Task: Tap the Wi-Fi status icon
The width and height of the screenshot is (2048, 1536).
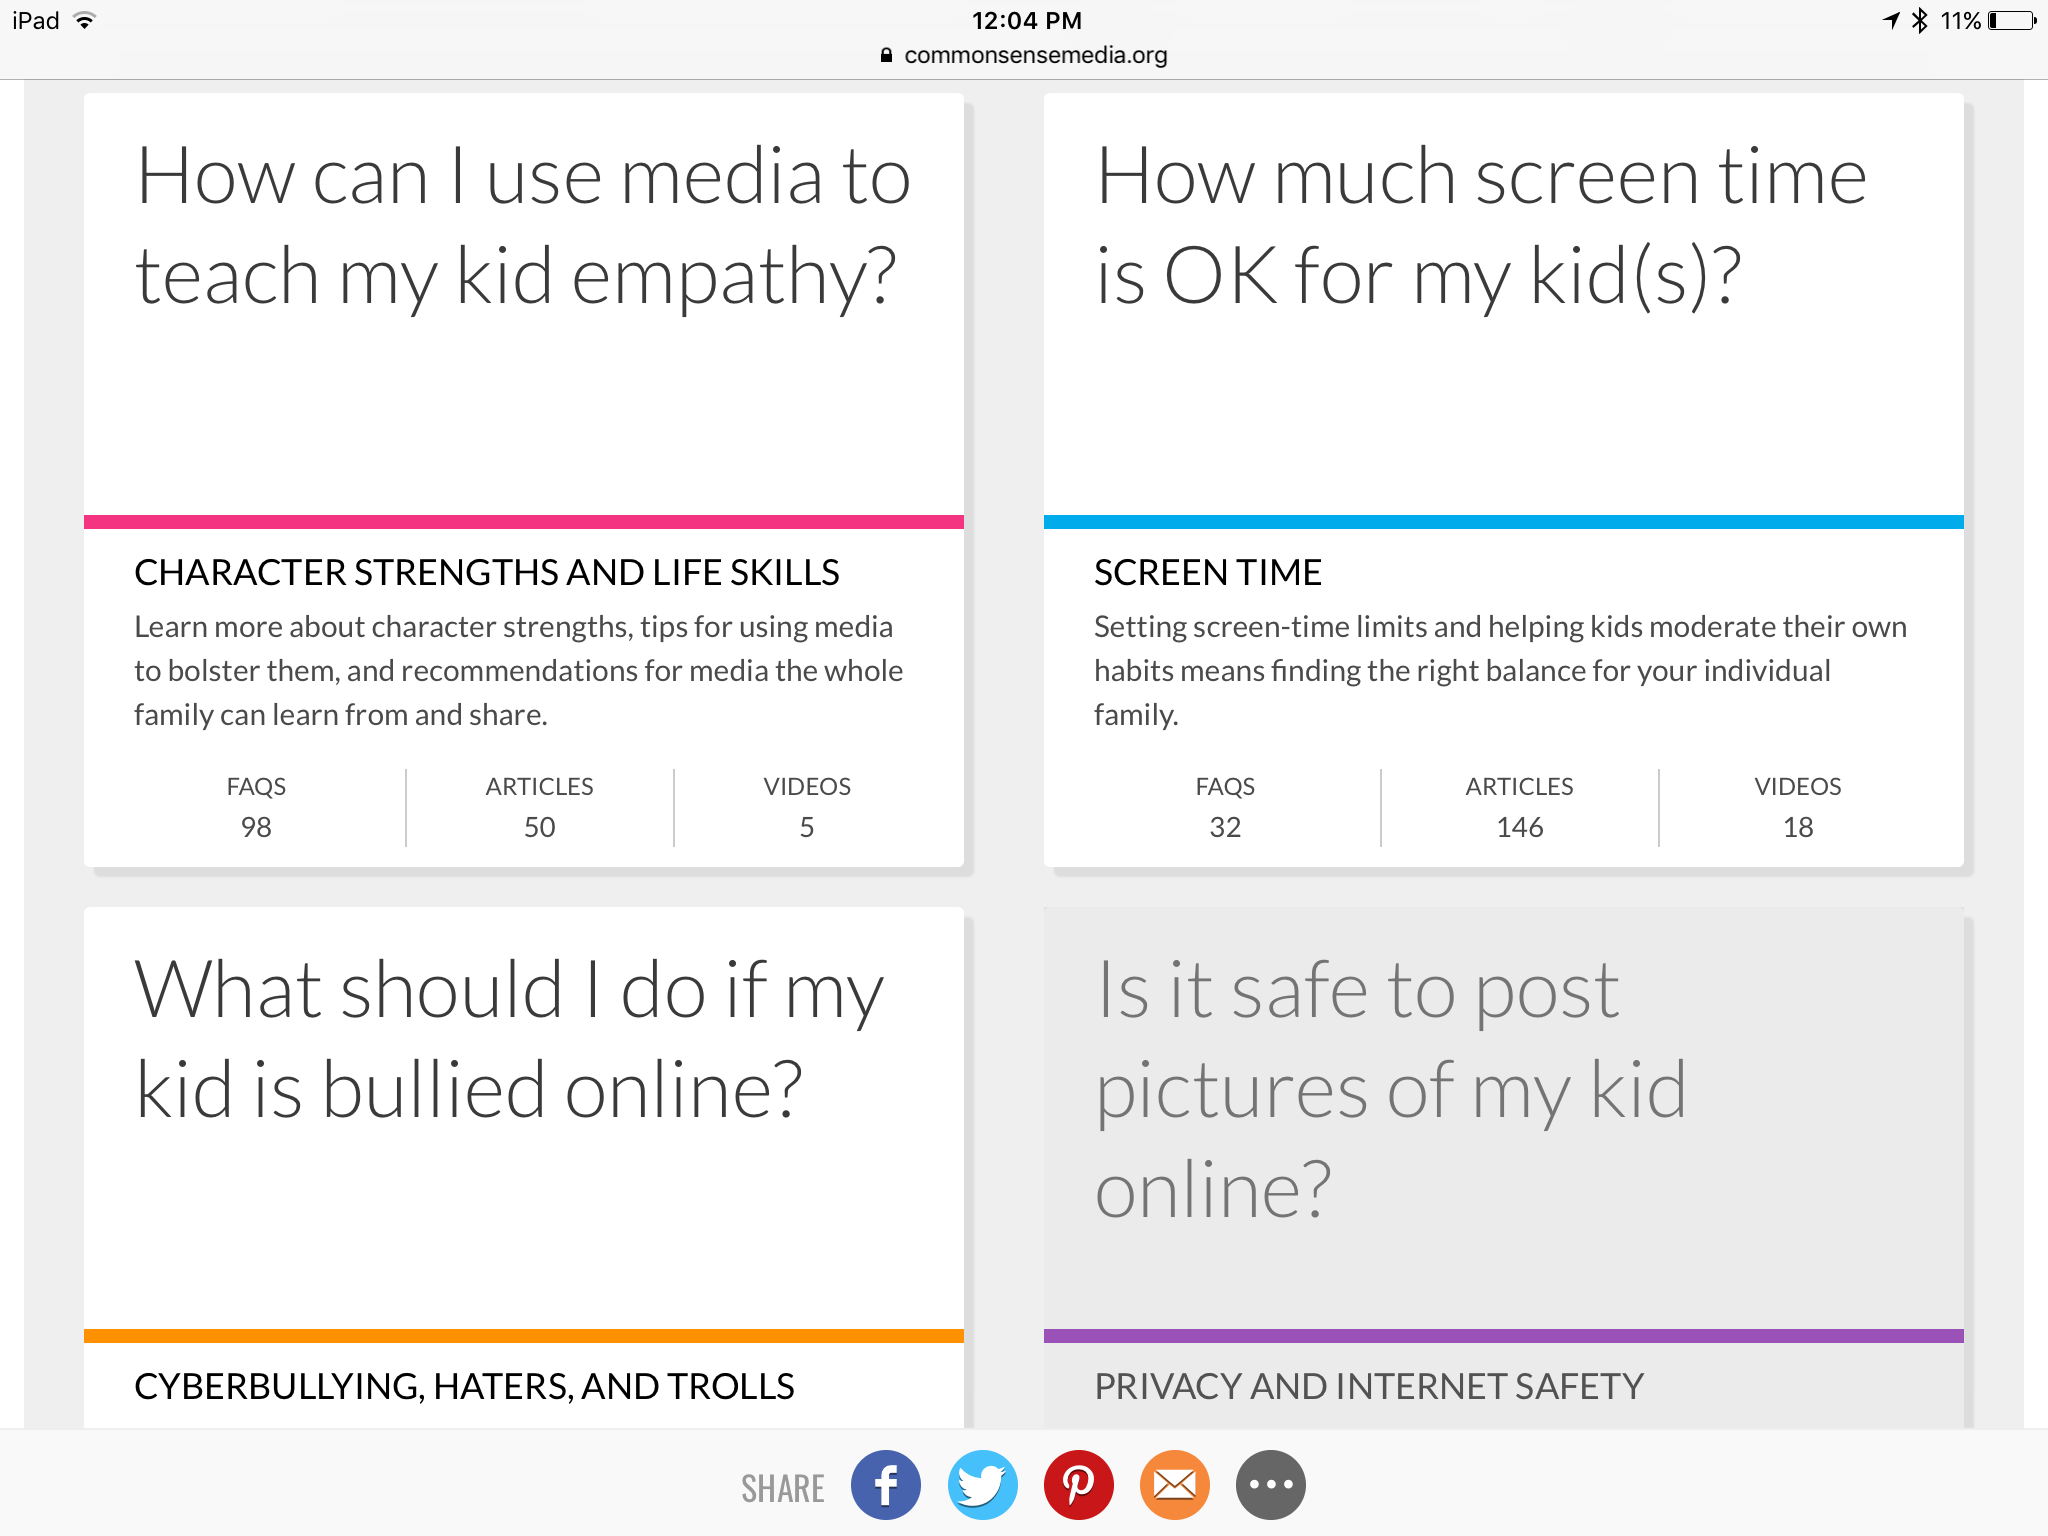Action: tap(85, 21)
